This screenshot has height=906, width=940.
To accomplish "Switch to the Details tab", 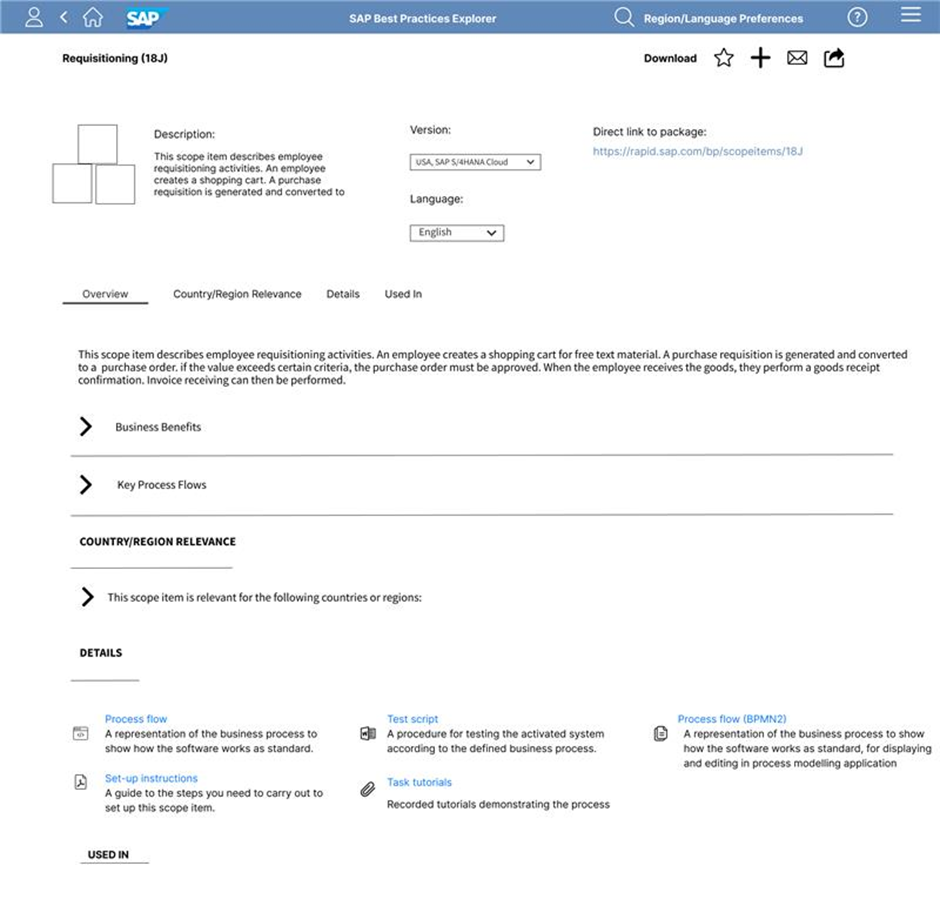I will [343, 294].
